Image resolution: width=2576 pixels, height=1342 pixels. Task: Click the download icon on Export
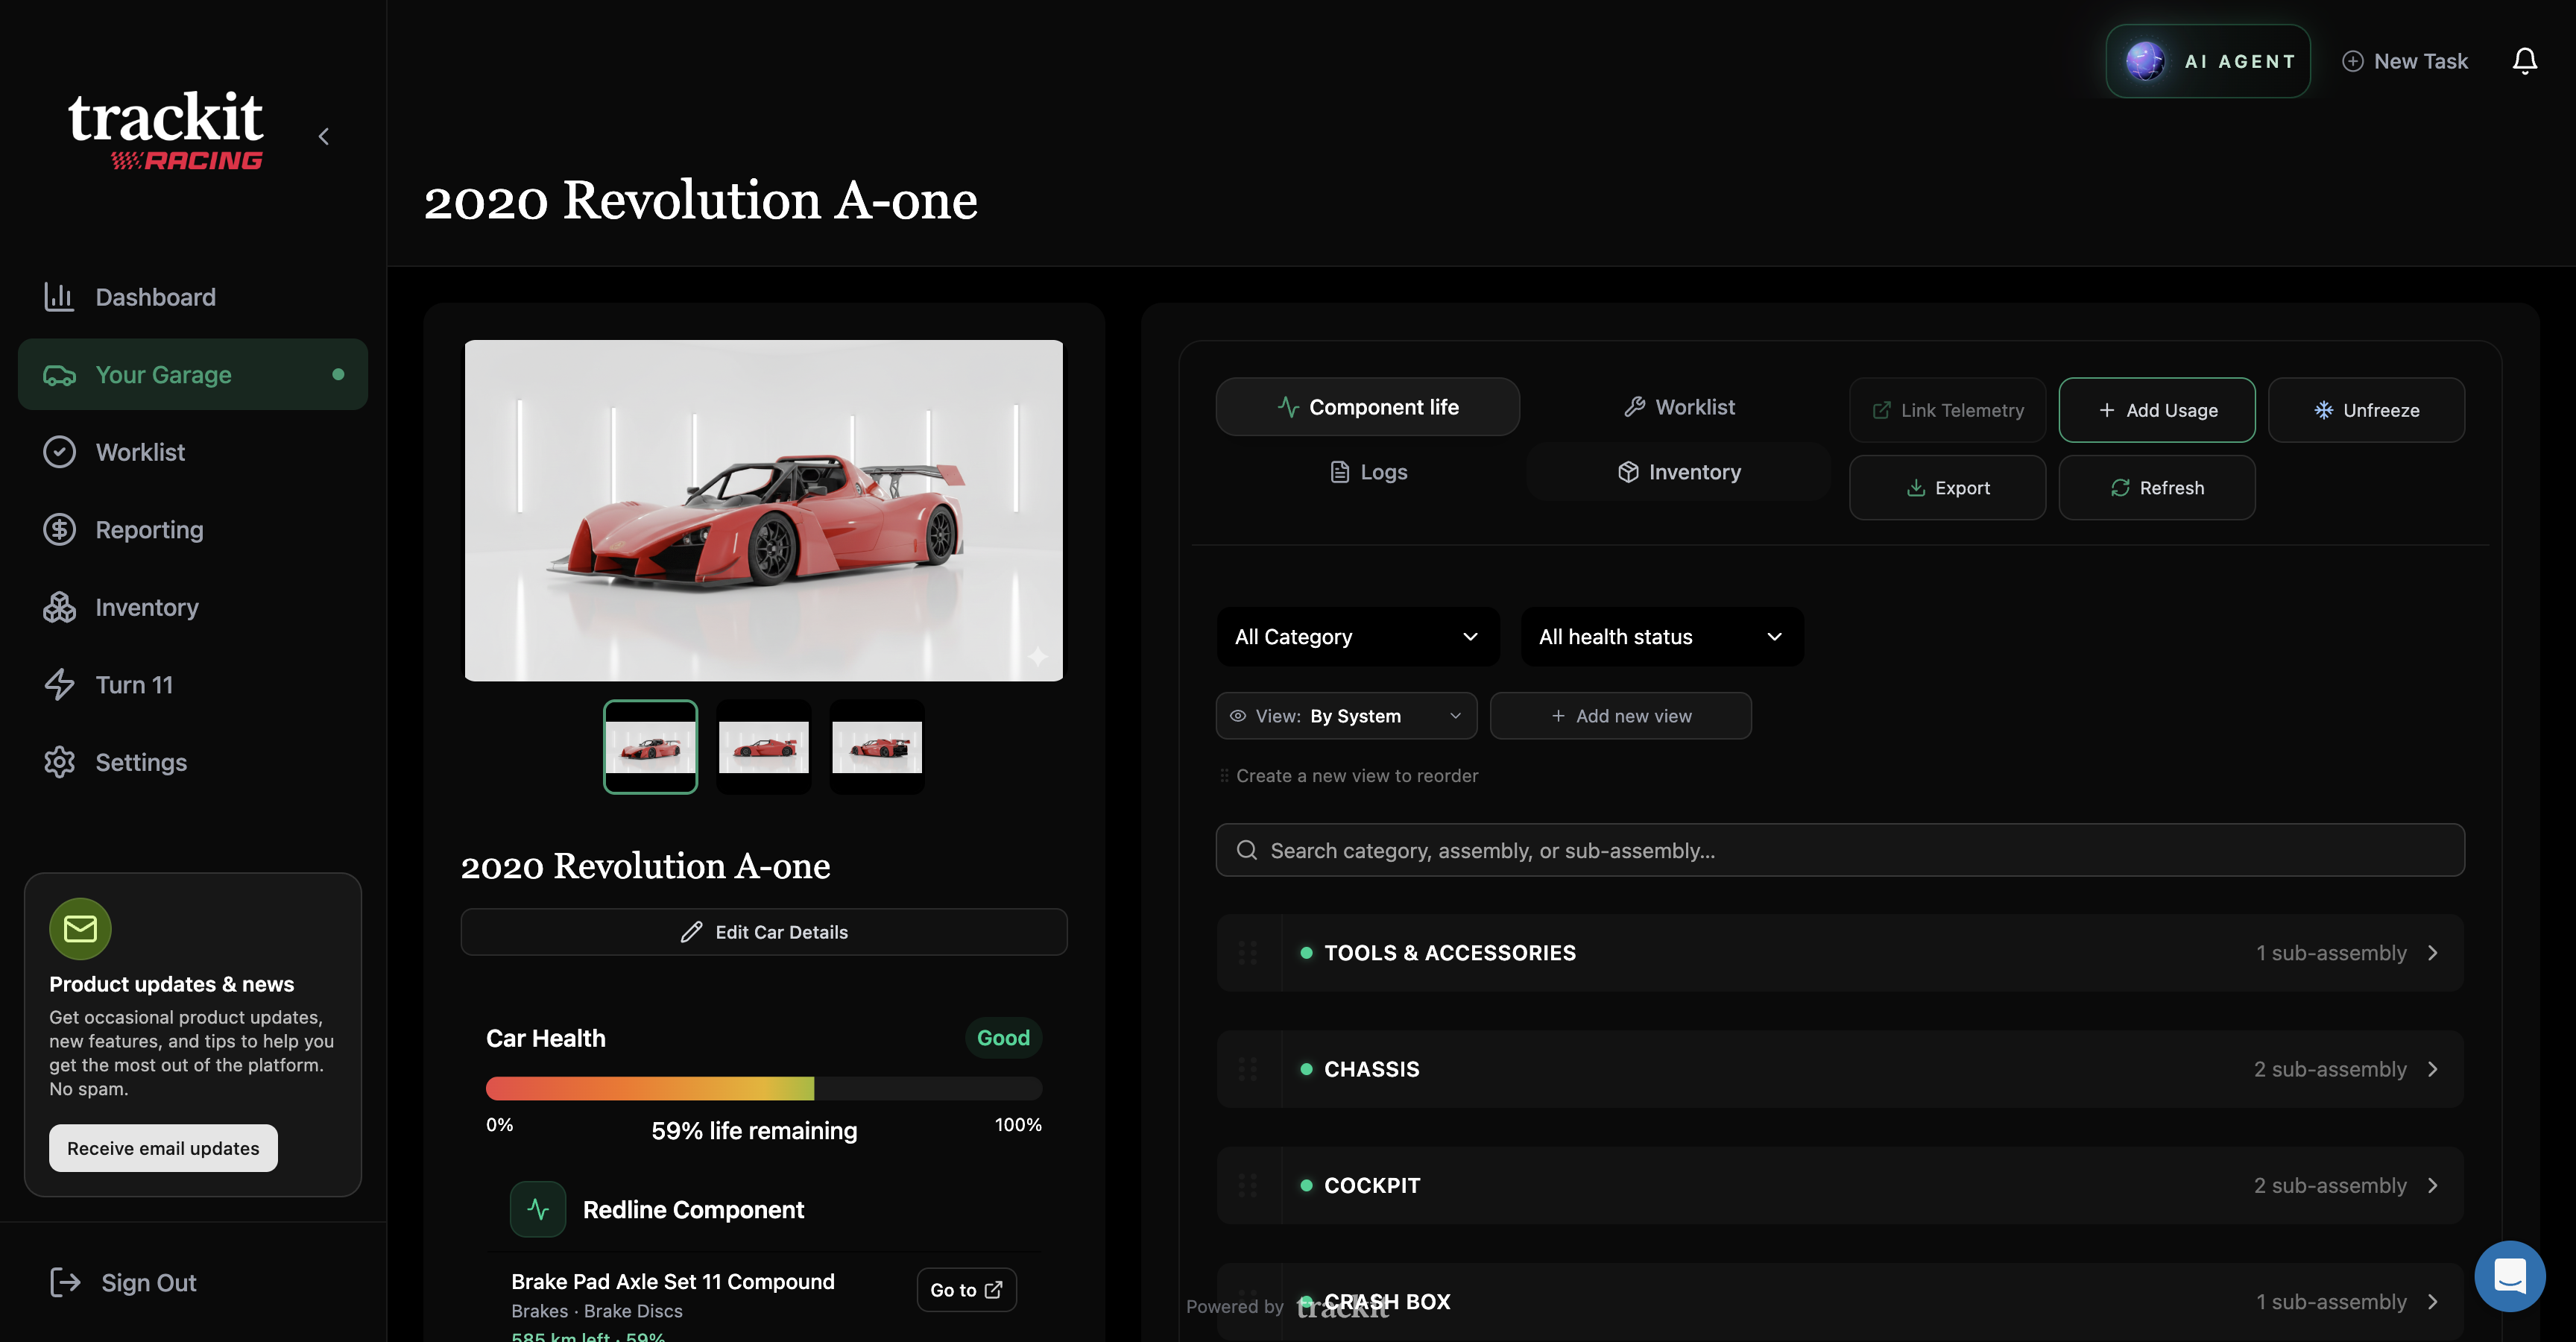(x=1915, y=488)
